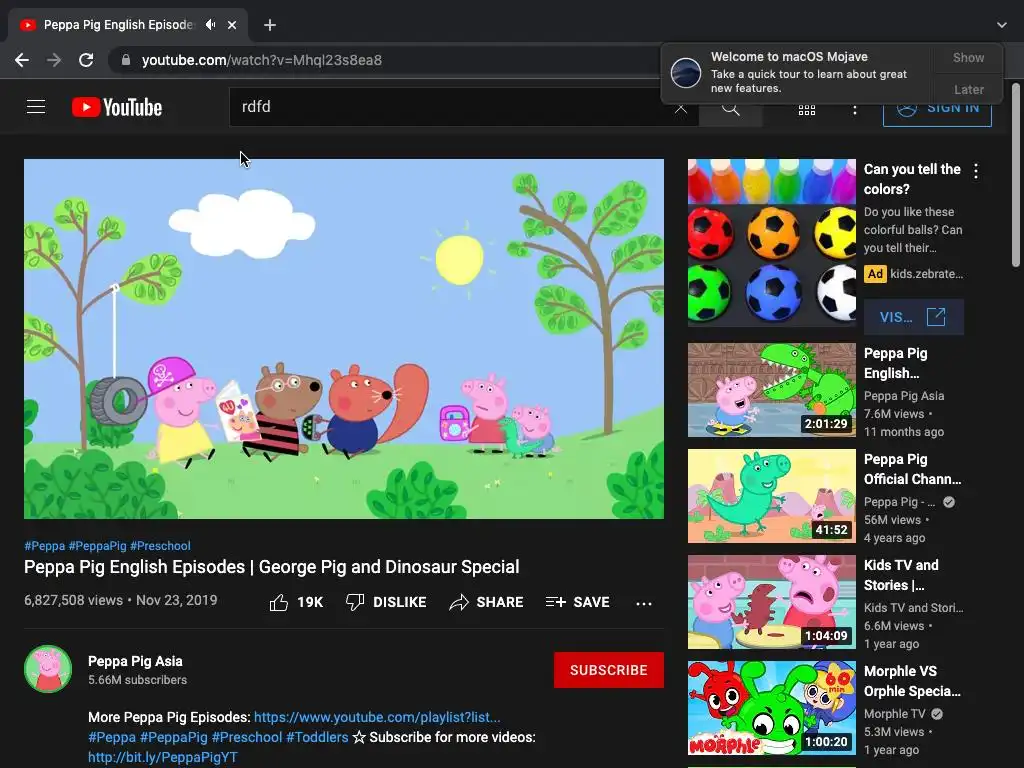Click the main video player
This screenshot has width=1024, height=768.
point(344,339)
